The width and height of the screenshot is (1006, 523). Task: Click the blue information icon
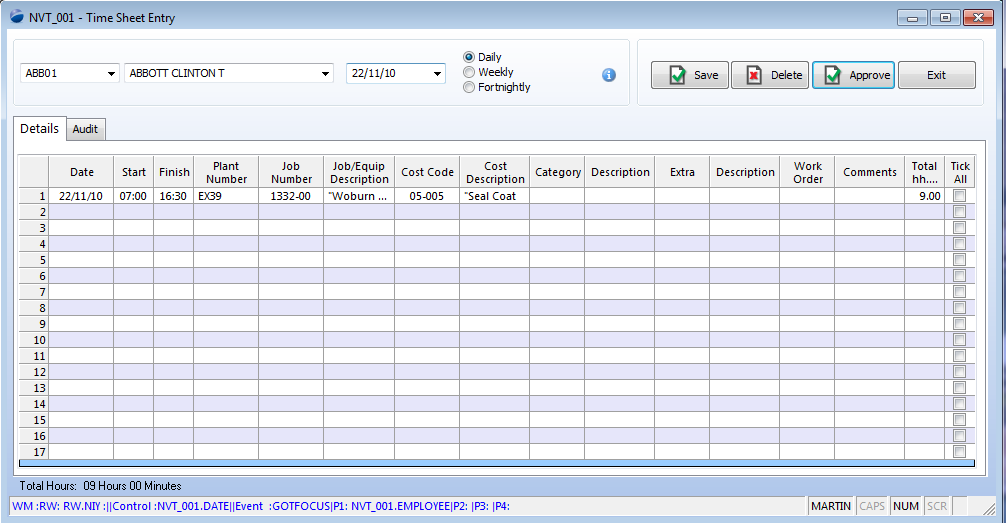pos(609,75)
